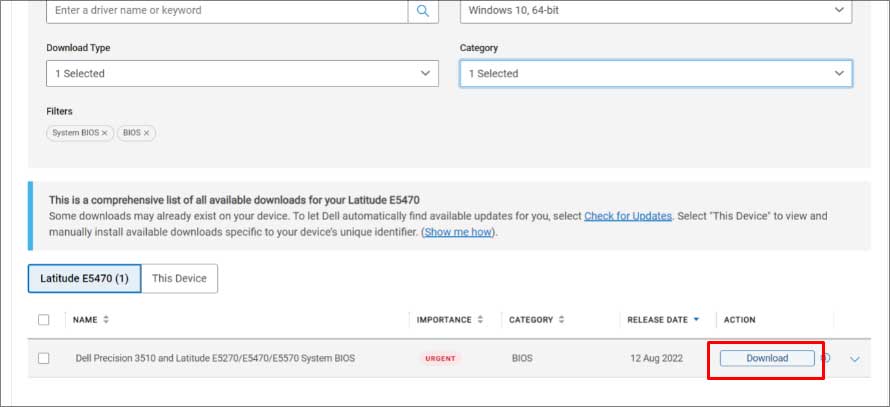Viewport: 890px width, 407px height.
Task: Follow the Check for Updates link
Action: pyautogui.click(x=628, y=216)
